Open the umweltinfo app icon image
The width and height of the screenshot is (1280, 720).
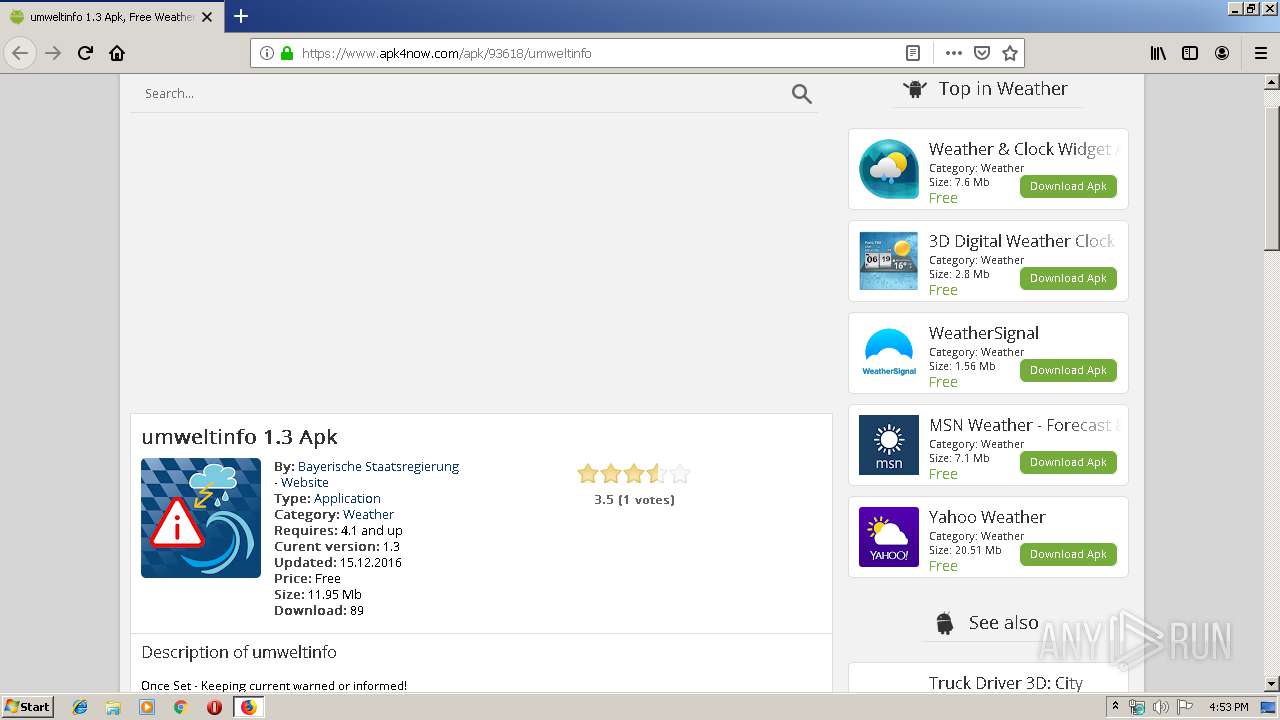201,518
